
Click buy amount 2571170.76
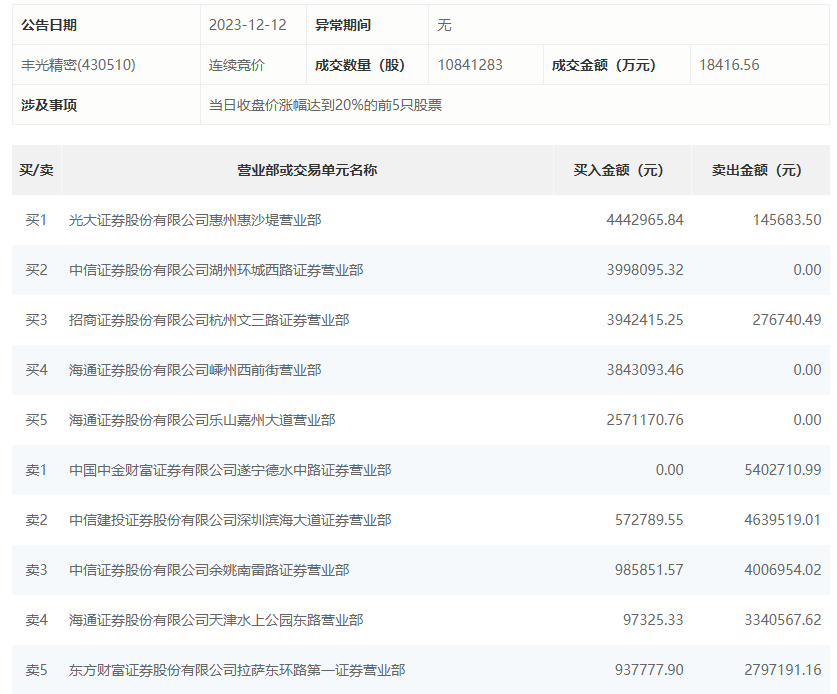pos(645,420)
